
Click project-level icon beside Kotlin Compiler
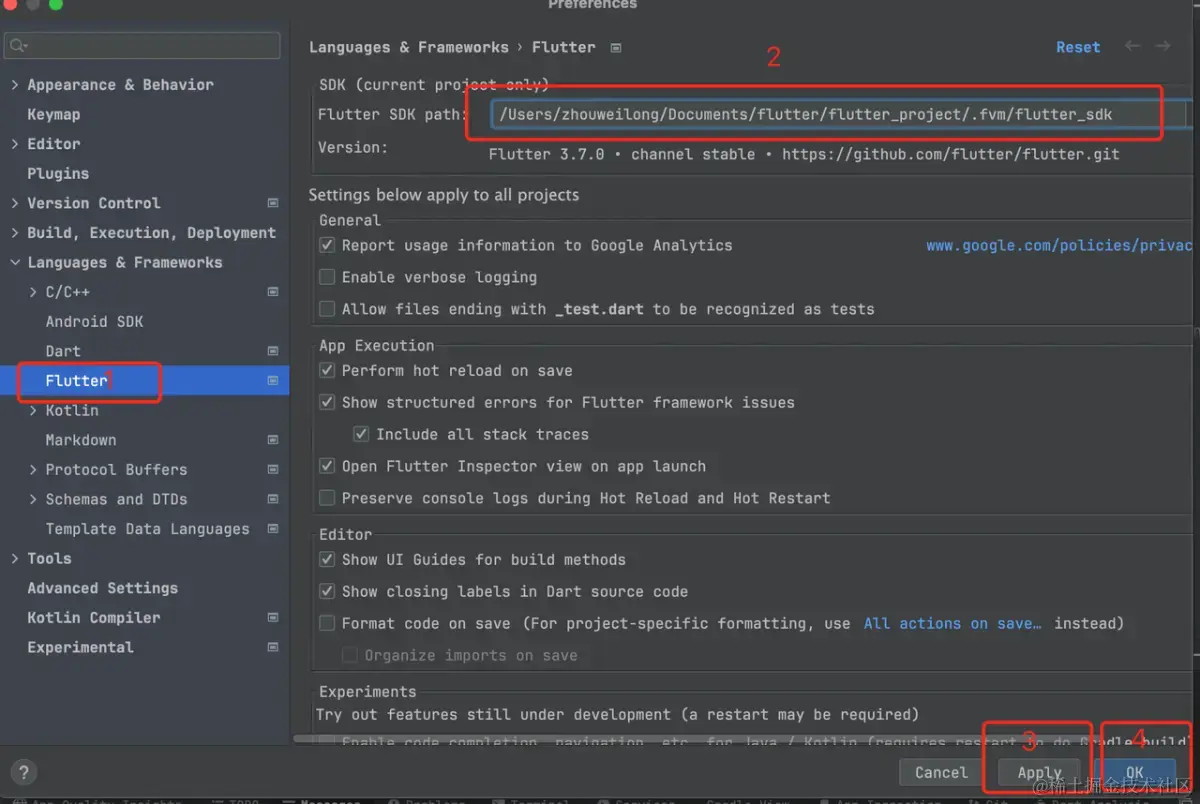coord(273,618)
